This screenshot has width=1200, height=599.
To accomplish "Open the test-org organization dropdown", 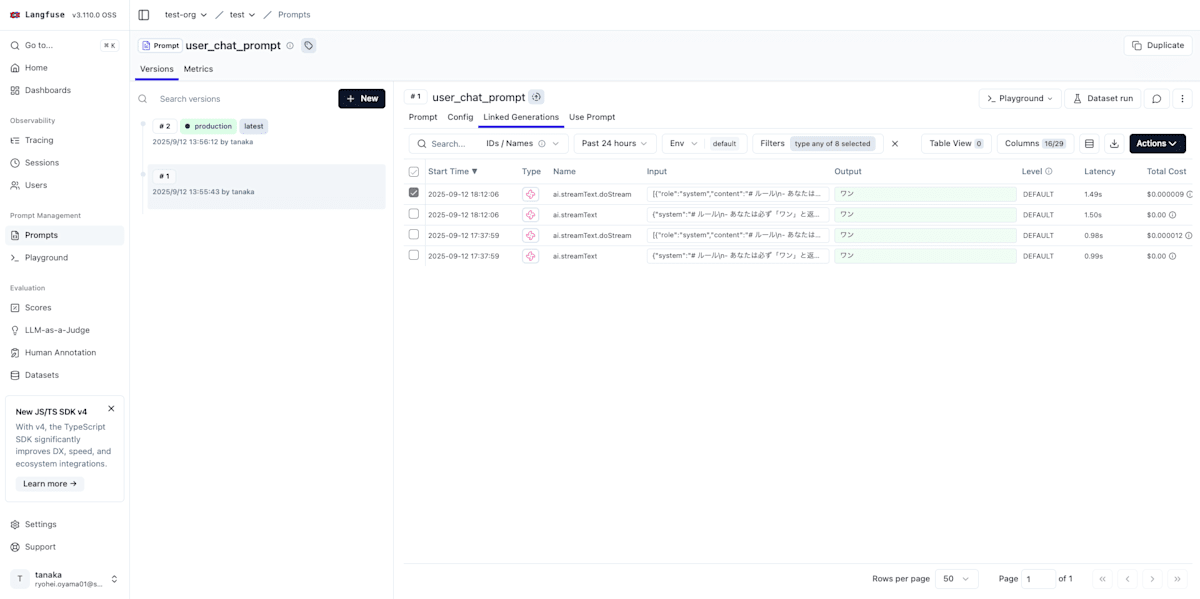I will click(186, 15).
